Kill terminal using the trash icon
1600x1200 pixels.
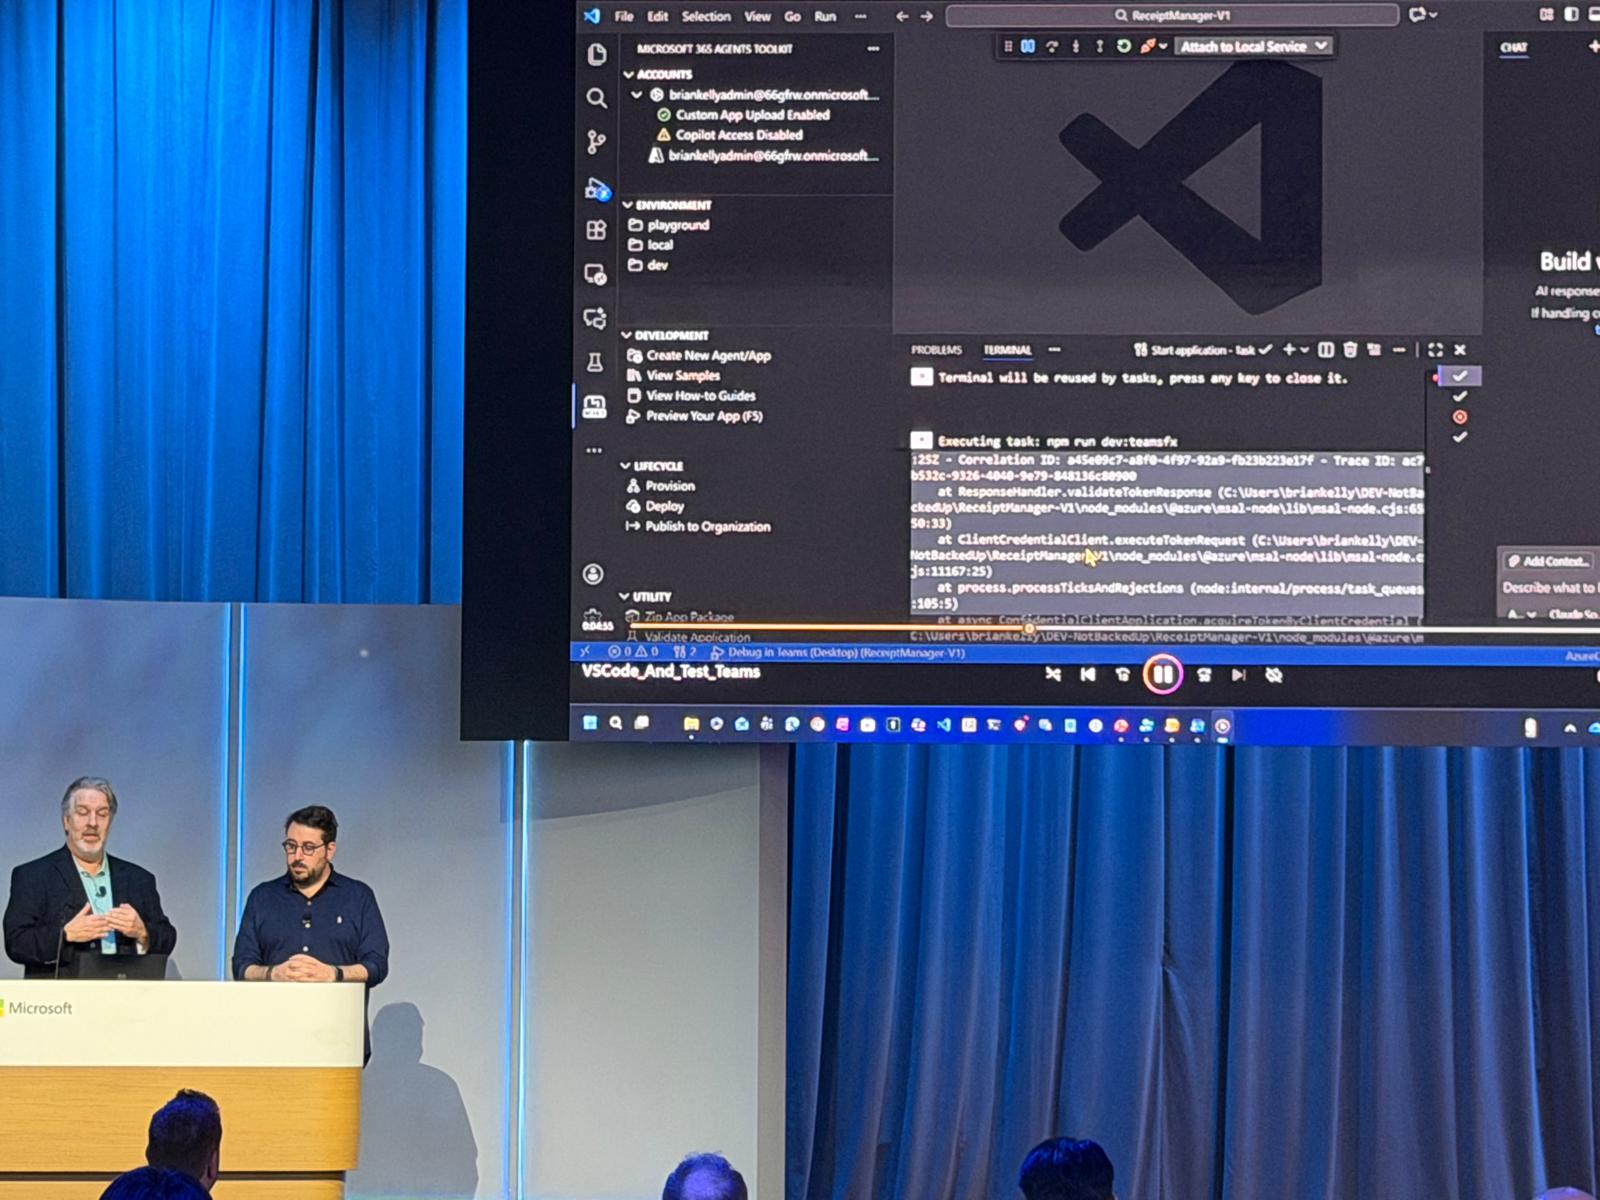1350,350
